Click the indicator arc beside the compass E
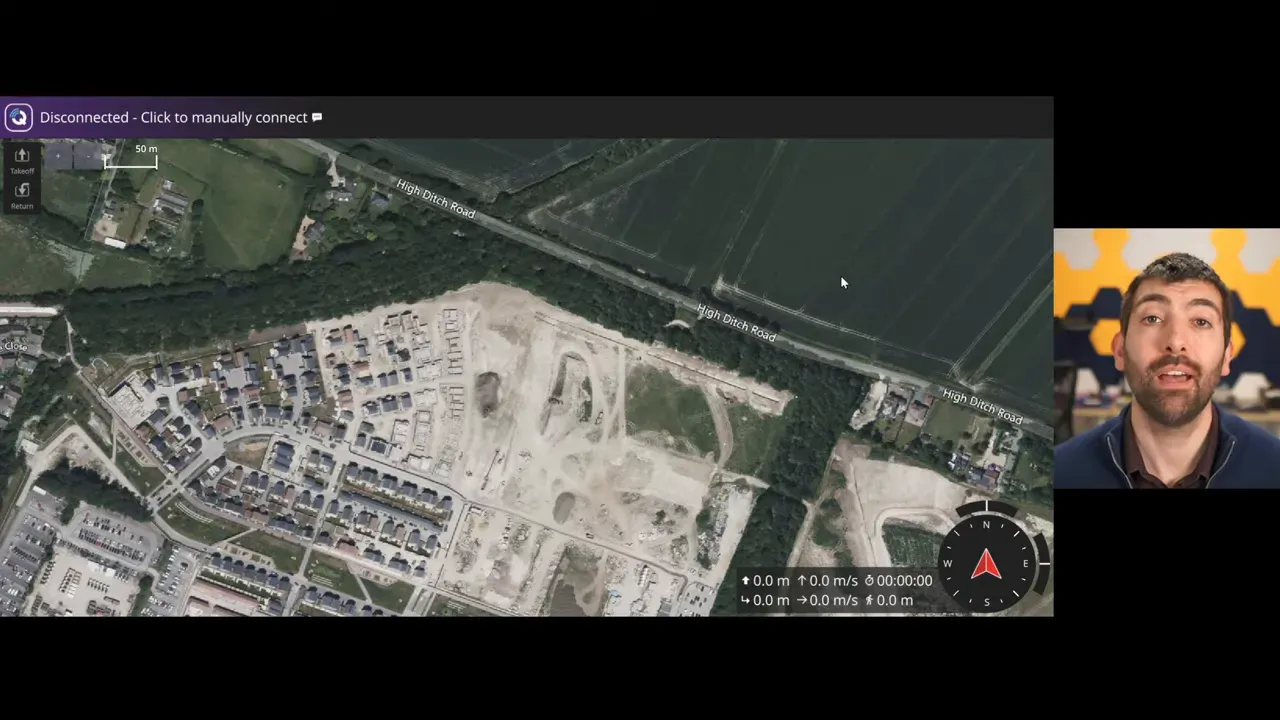The image size is (1280, 720). pyautogui.click(x=1043, y=562)
